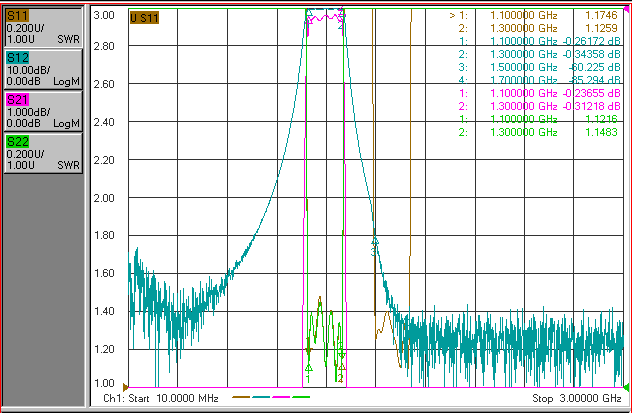Click the magenta S21 legend line segment
Viewport: 632px width, 413px height.
tap(281, 397)
